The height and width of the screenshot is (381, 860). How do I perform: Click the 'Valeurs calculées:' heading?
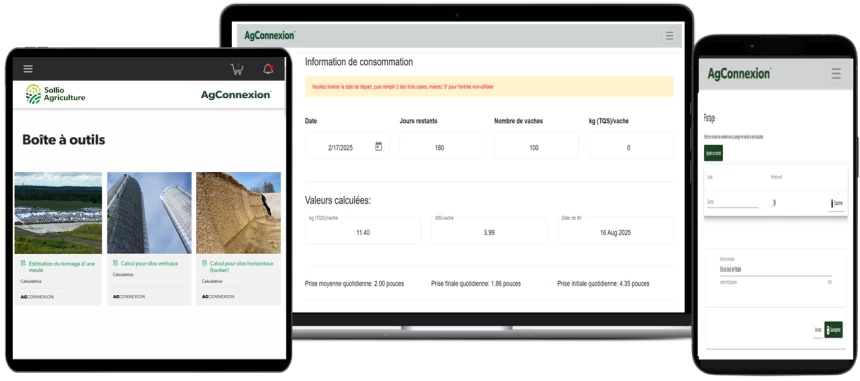coord(338,201)
